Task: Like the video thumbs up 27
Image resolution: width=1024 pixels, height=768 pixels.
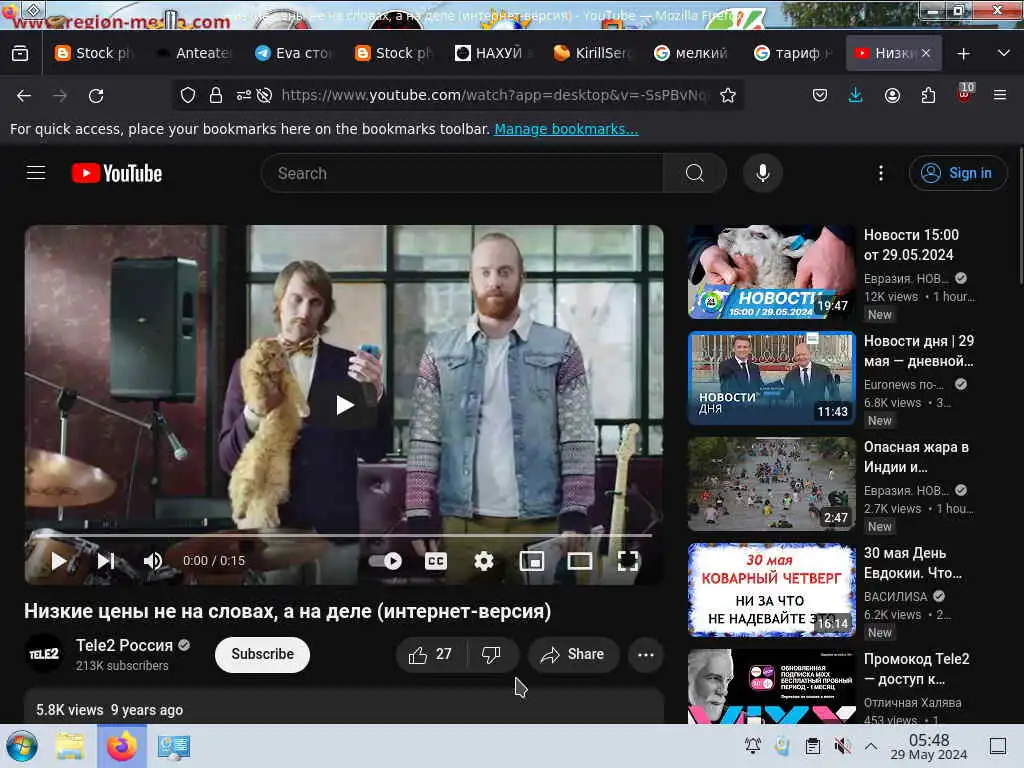Action: click(x=430, y=654)
